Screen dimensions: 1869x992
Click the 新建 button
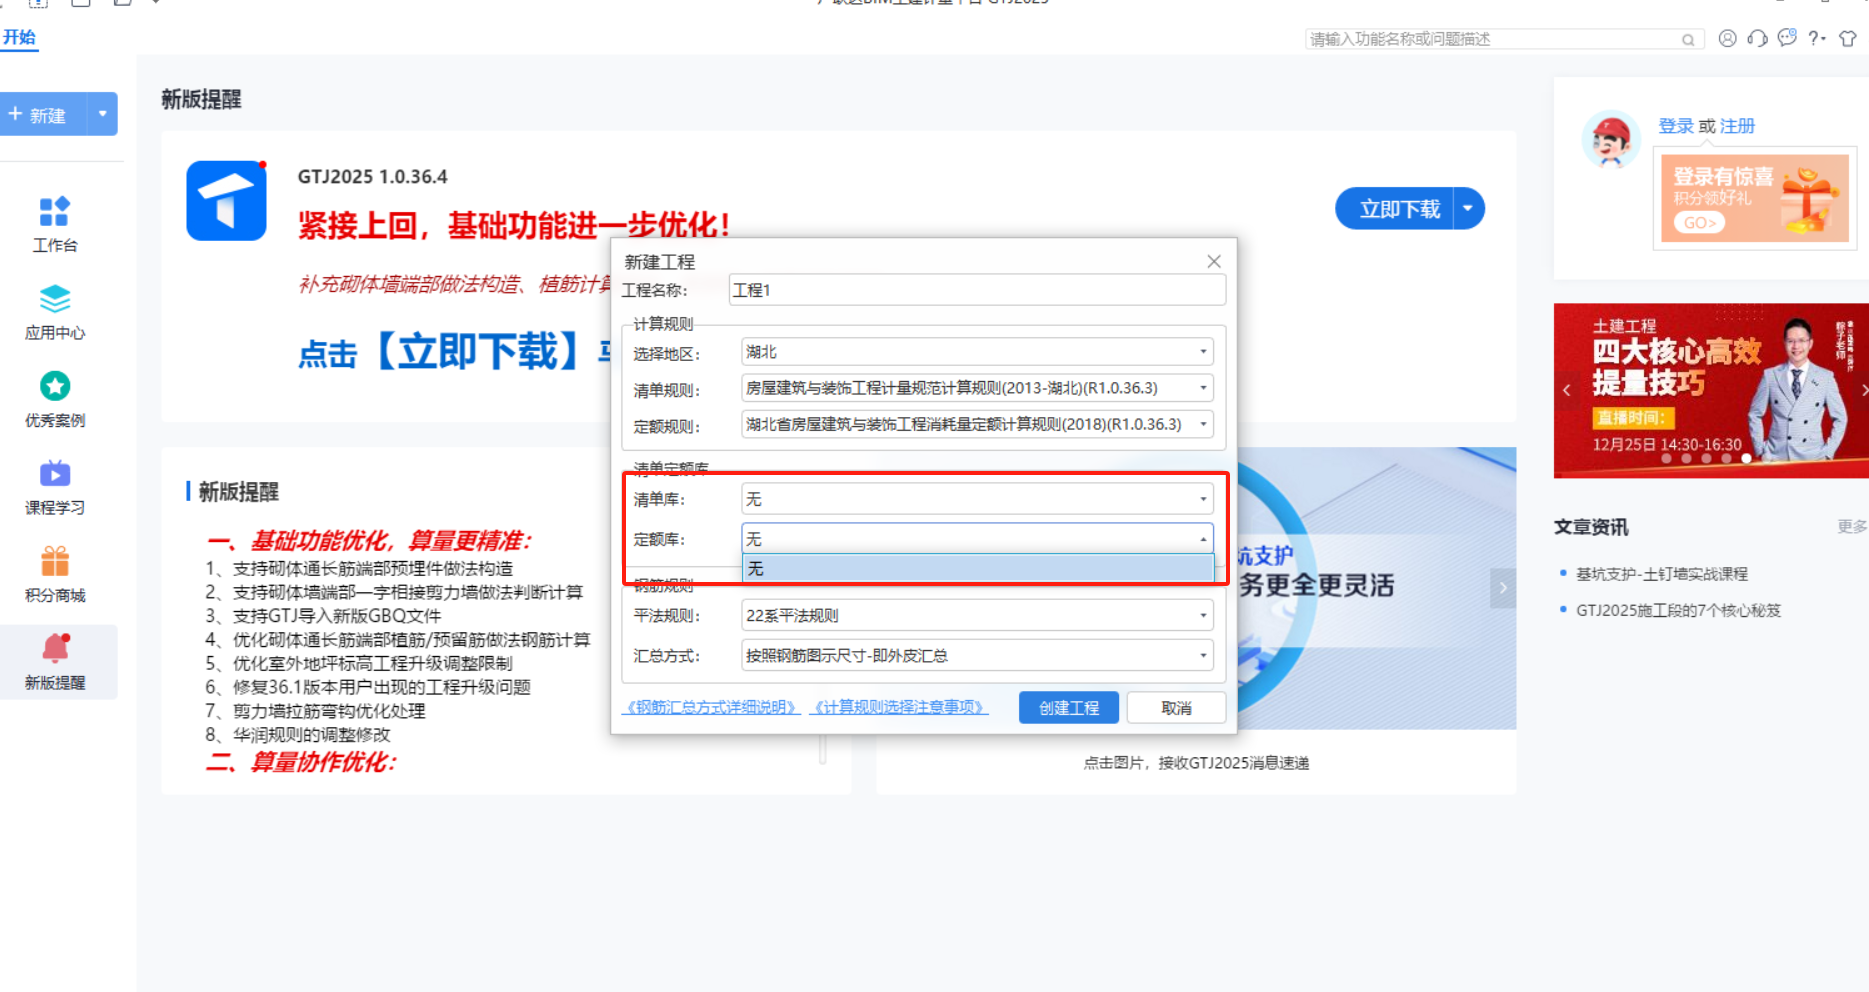(x=43, y=115)
